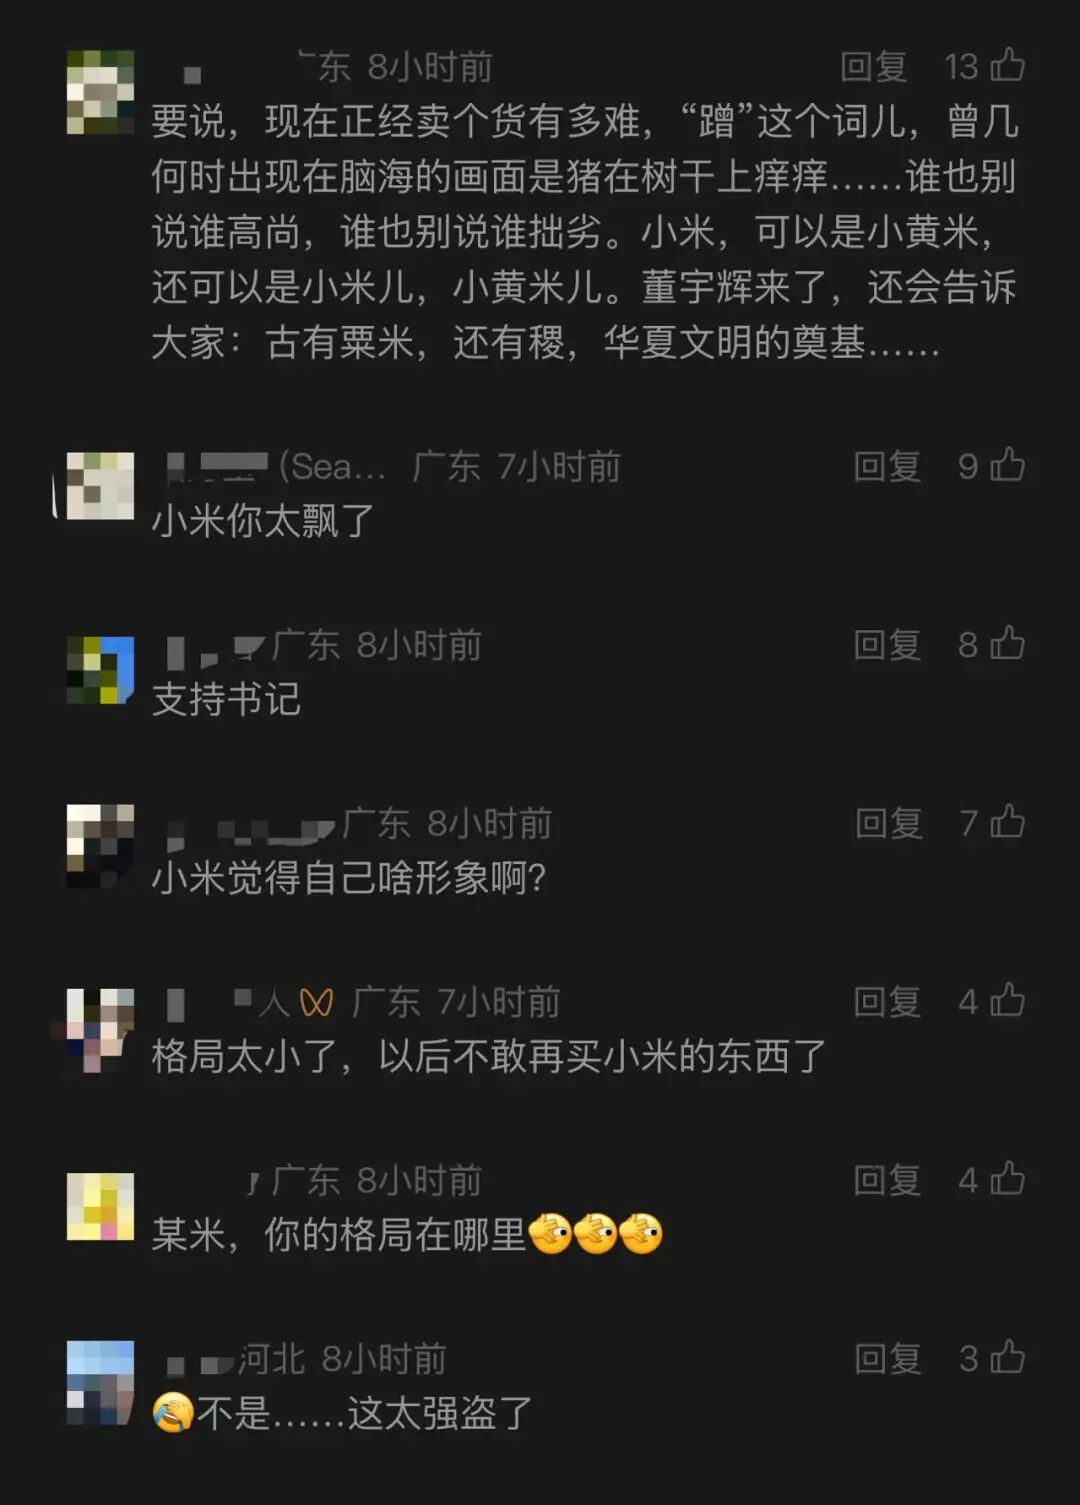Like the comment "这太强盗了"

(1007, 1357)
